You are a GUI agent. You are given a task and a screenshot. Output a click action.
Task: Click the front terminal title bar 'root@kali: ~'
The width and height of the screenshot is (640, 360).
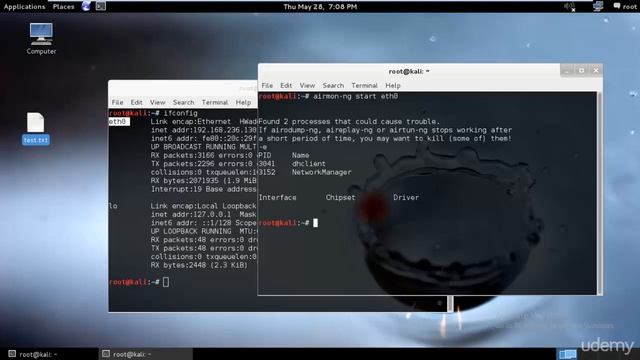[409, 71]
